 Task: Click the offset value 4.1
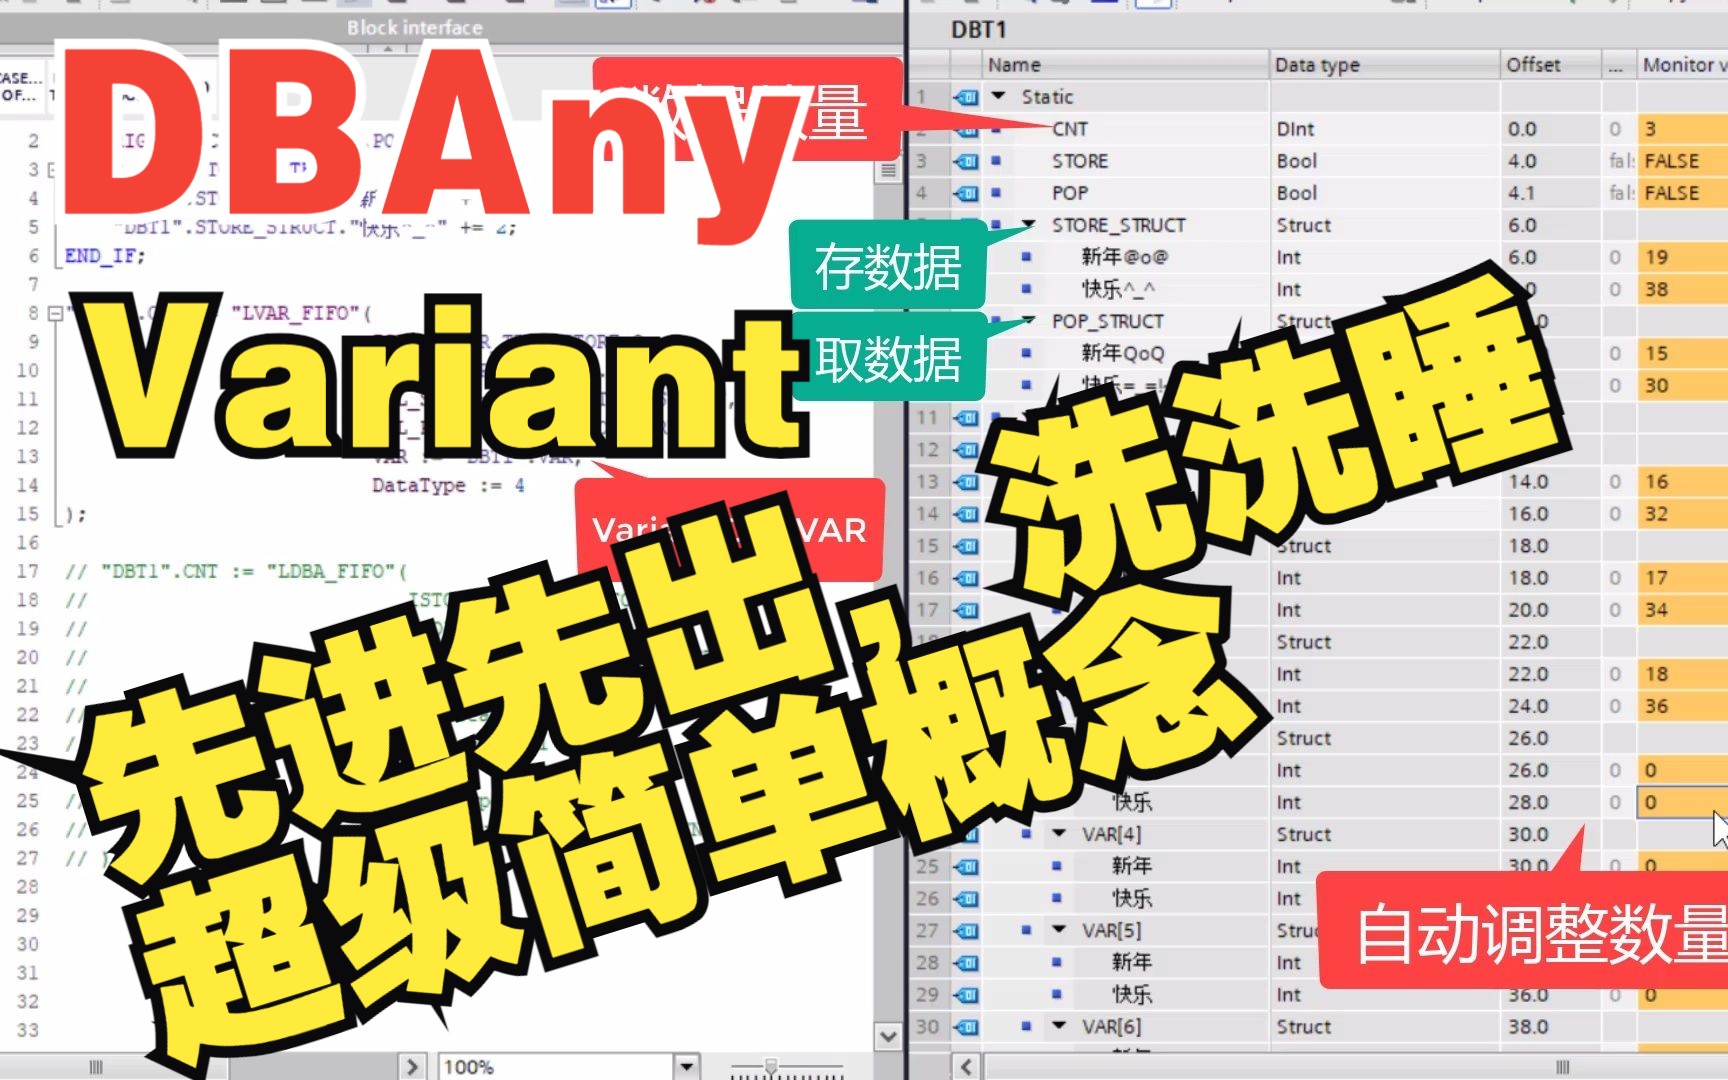(x=1521, y=193)
